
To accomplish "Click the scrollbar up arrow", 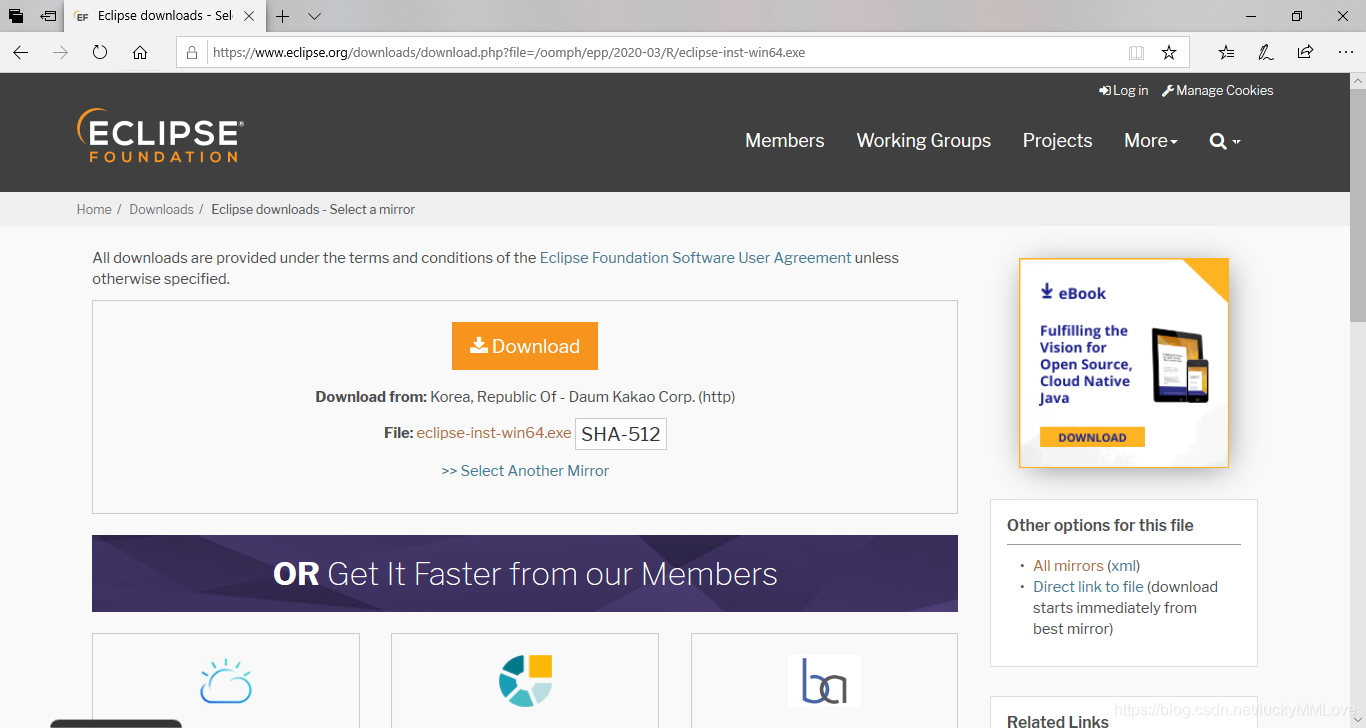I will point(1357,80).
